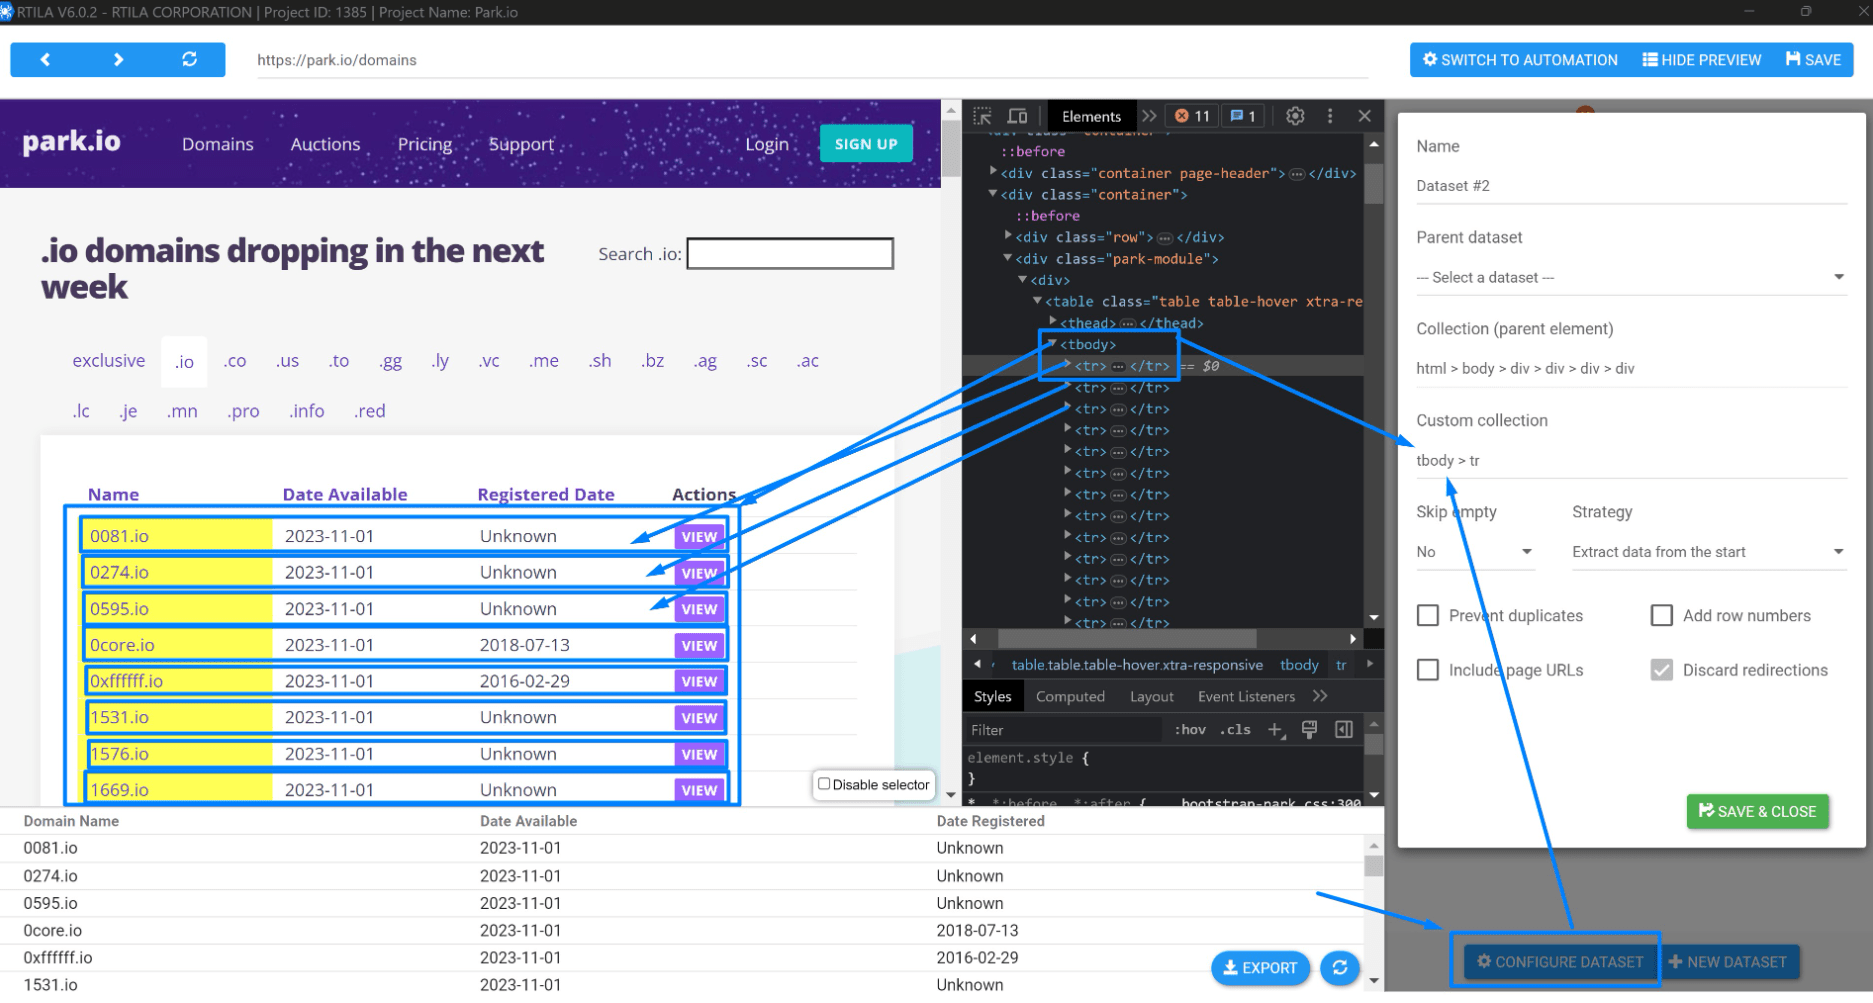Toggle the DevTools device toolbar icon
The height and width of the screenshot is (1003, 1873).
coord(1017,116)
